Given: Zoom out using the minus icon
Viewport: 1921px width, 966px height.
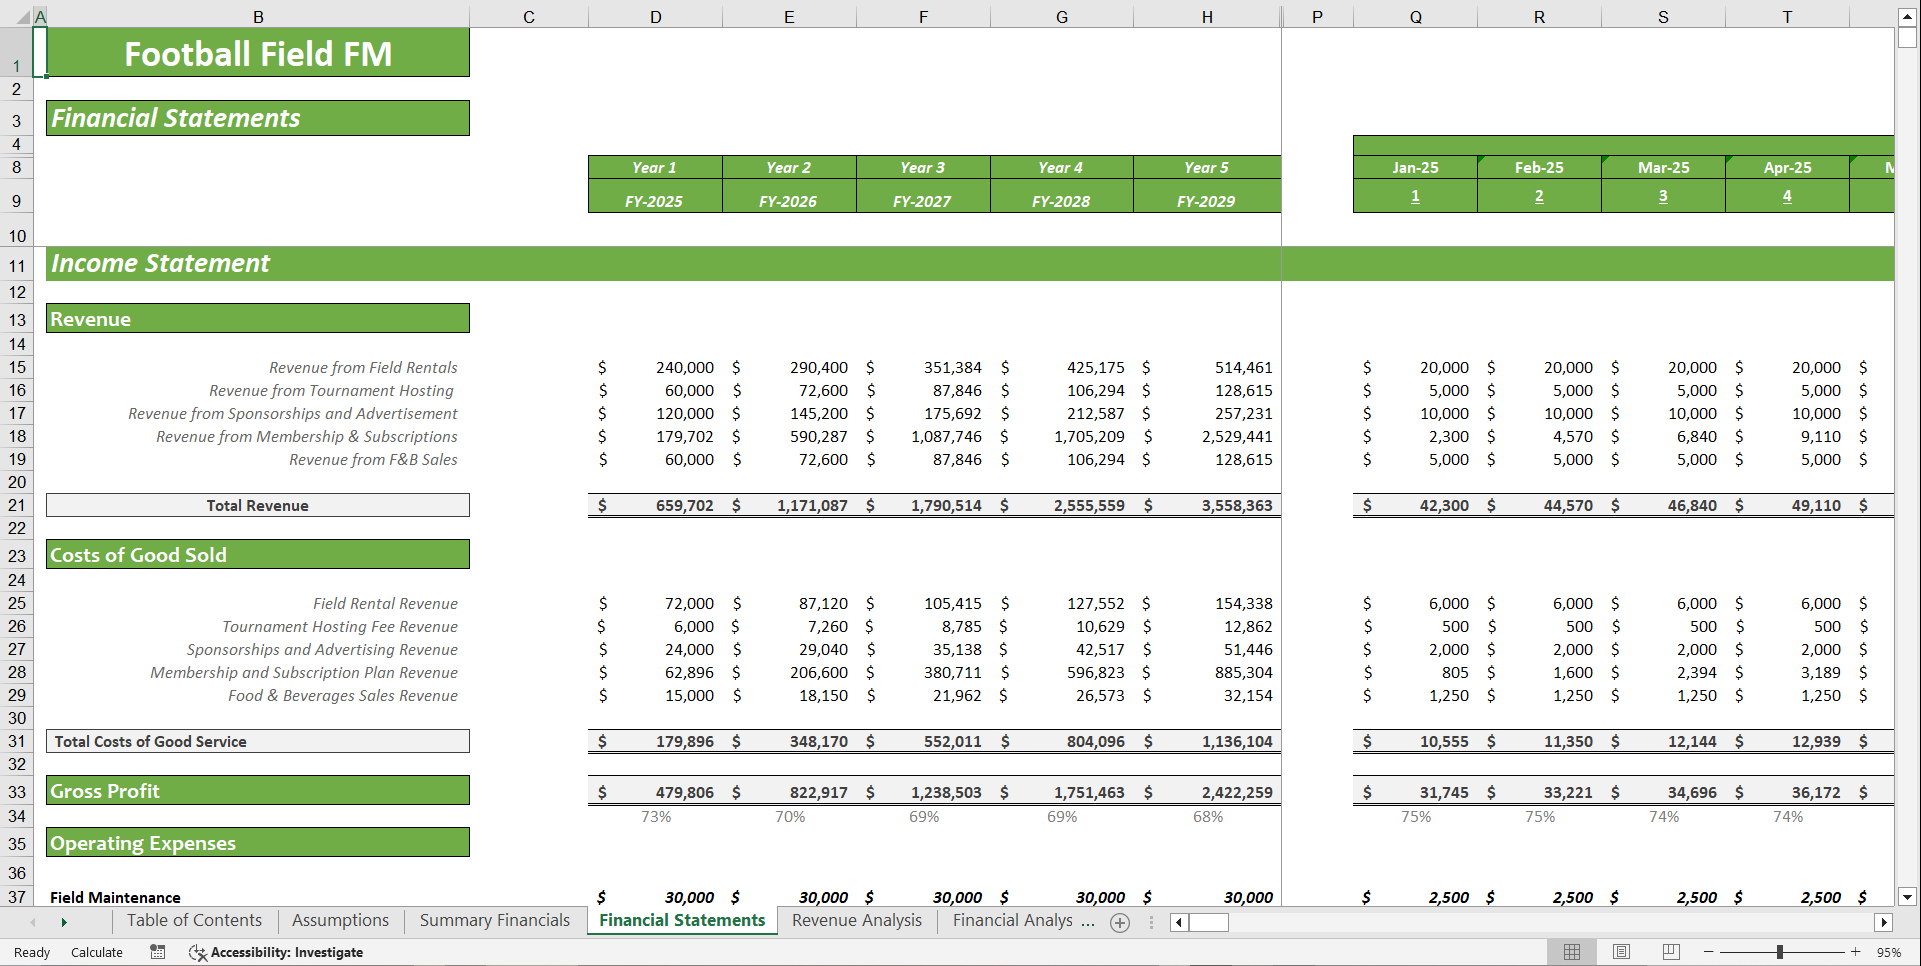Looking at the screenshot, I should [x=1710, y=952].
